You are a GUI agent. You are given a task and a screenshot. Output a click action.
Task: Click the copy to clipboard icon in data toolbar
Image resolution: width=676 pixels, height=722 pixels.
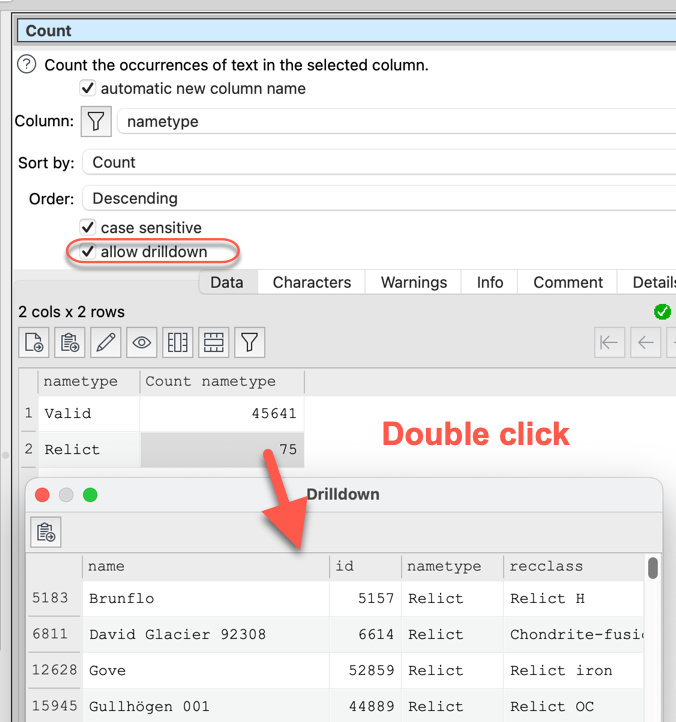[x=70, y=343]
